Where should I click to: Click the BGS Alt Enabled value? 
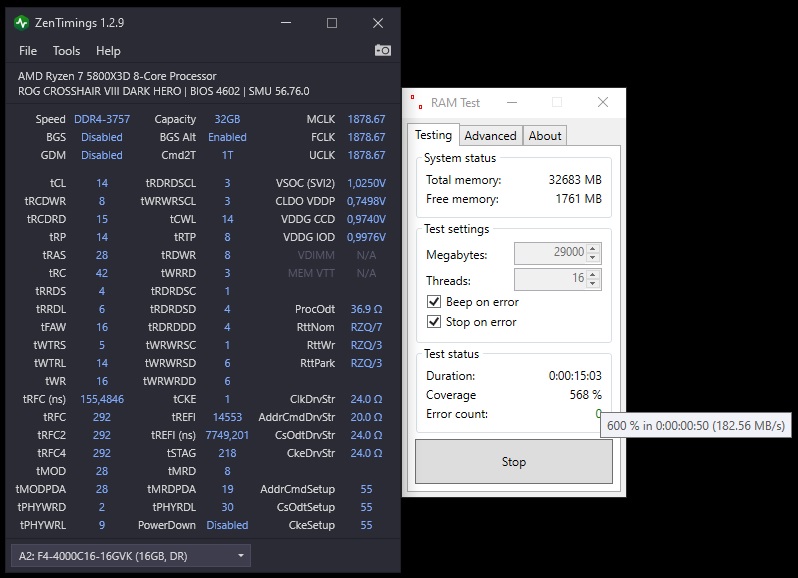(x=227, y=137)
